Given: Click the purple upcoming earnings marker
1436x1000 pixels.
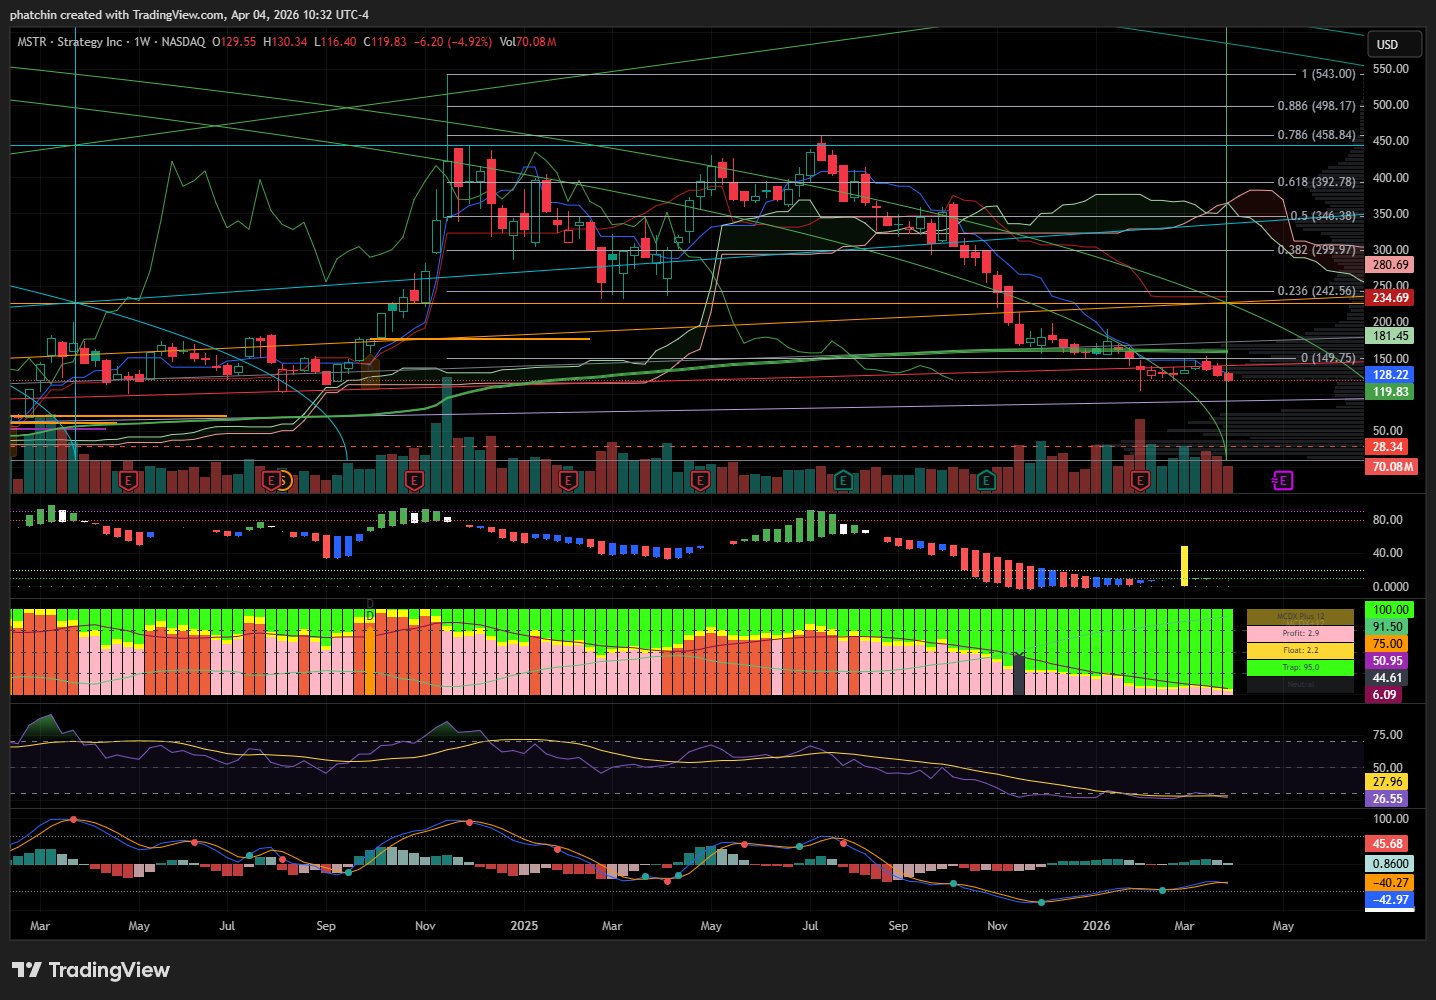Looking at the screenshot, I should pos(1283,481).
